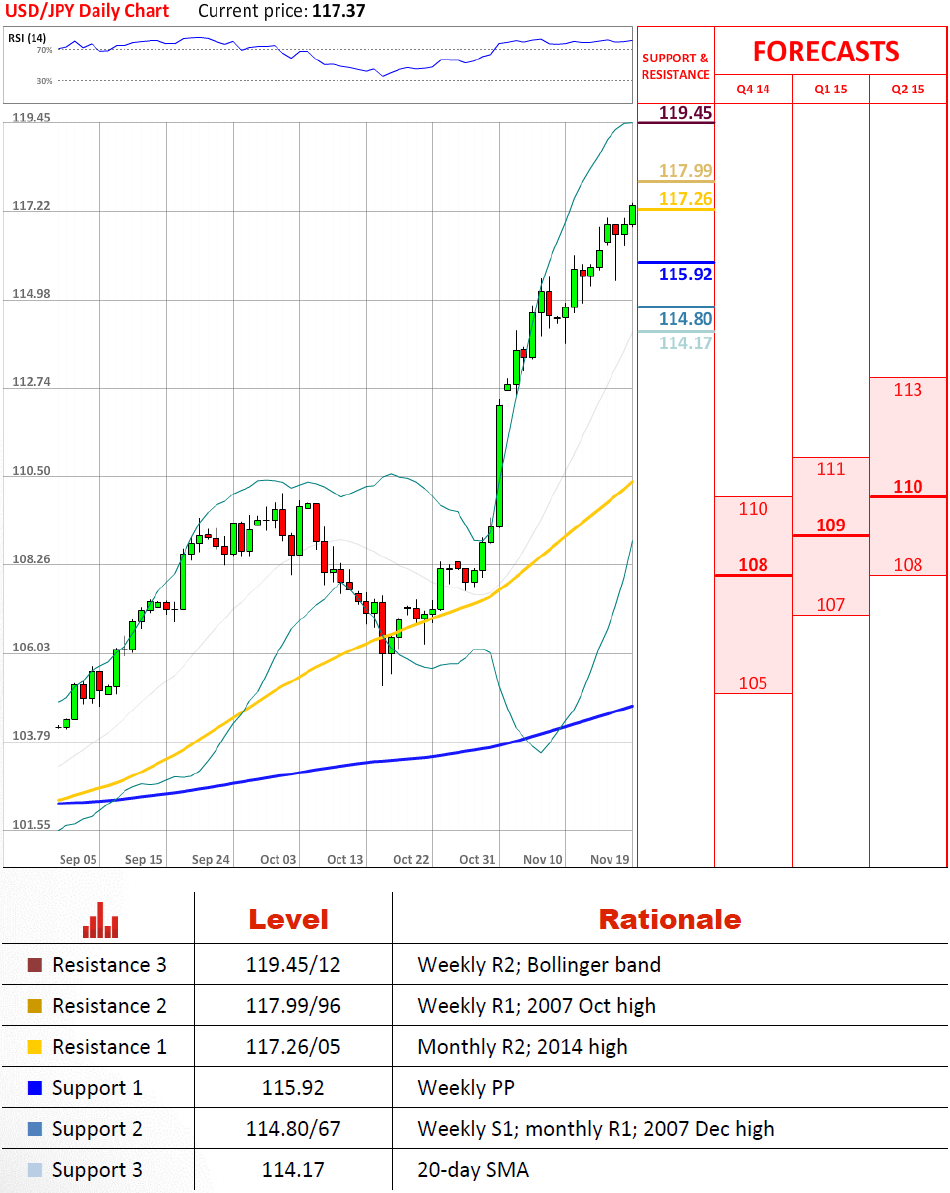Image resolution: width=950 pixels, height=1193 pixels.
Task: Click the 101.55 price axis label
Action: point(31,825)
